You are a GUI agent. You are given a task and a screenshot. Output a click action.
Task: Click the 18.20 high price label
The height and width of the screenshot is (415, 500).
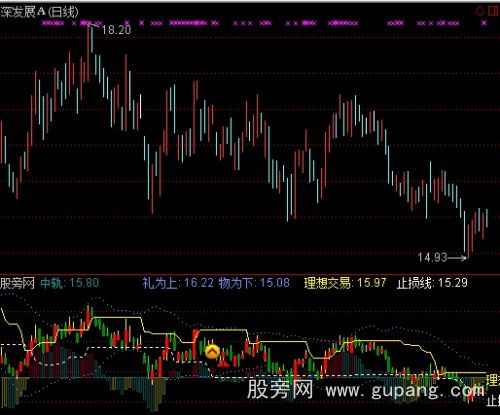pyautogui.click(x=116, y=30)
